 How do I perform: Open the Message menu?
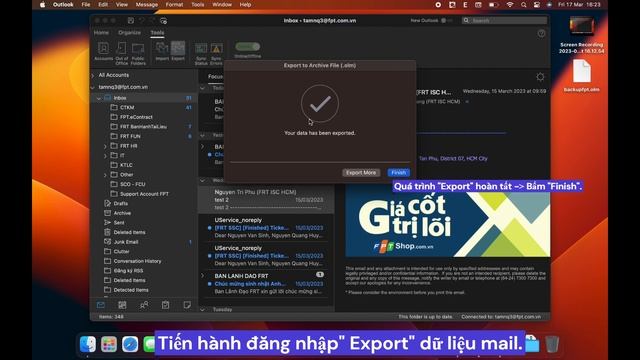pos(147,5)
